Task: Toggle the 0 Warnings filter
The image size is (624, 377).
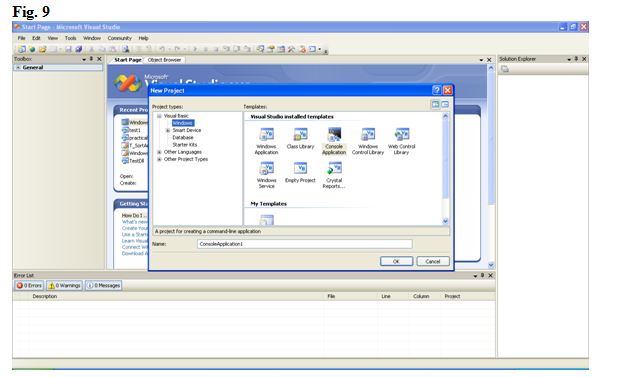Action: point(64,285)
